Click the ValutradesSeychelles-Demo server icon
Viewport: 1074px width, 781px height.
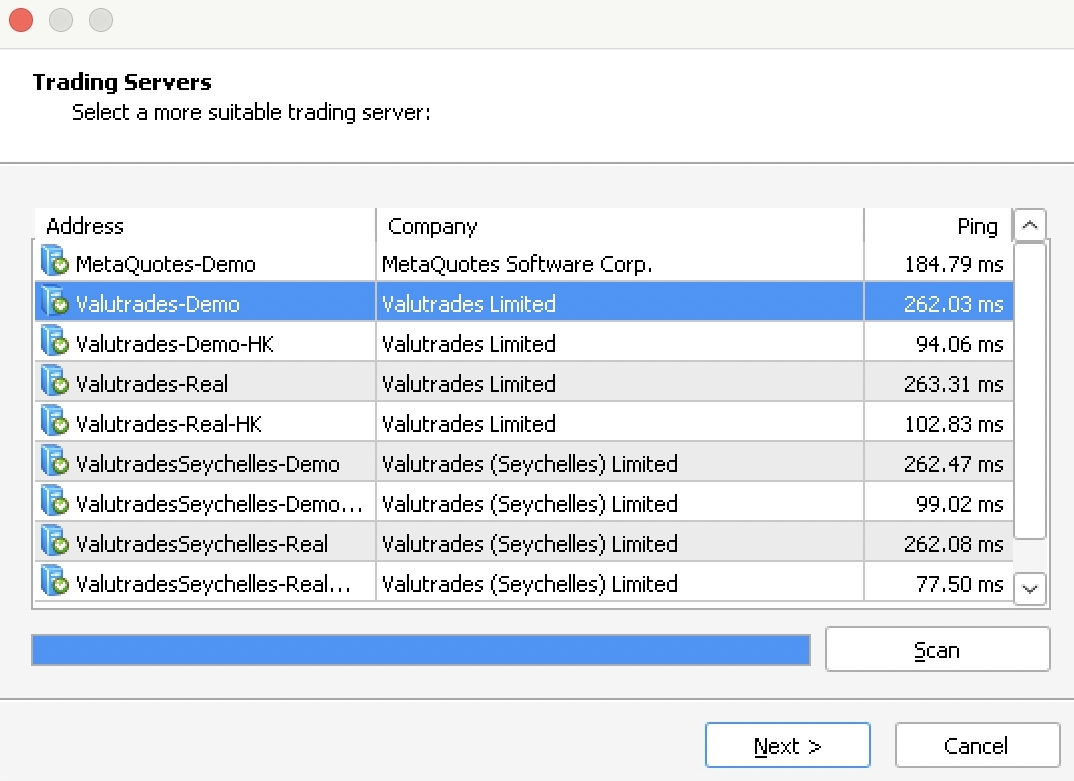pyautogui.click(x=54, y=463)
